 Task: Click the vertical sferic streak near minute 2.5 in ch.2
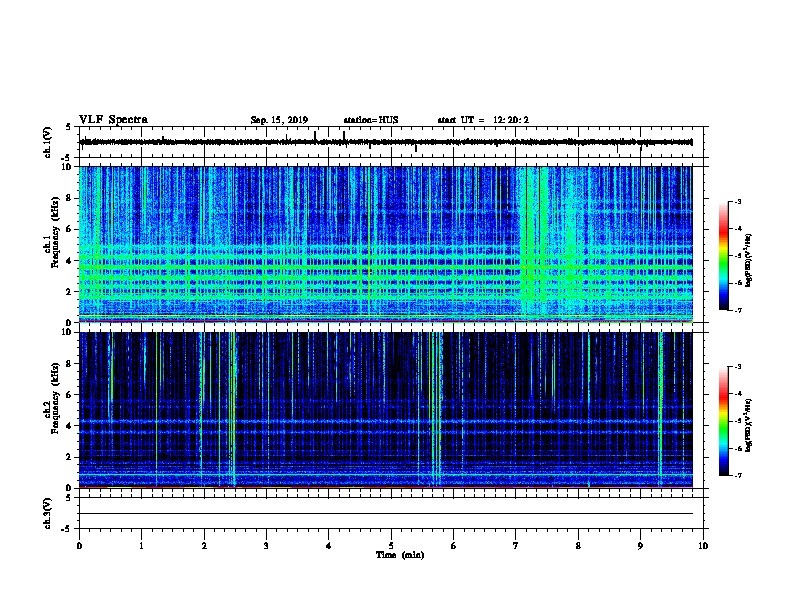click(233, 409)
